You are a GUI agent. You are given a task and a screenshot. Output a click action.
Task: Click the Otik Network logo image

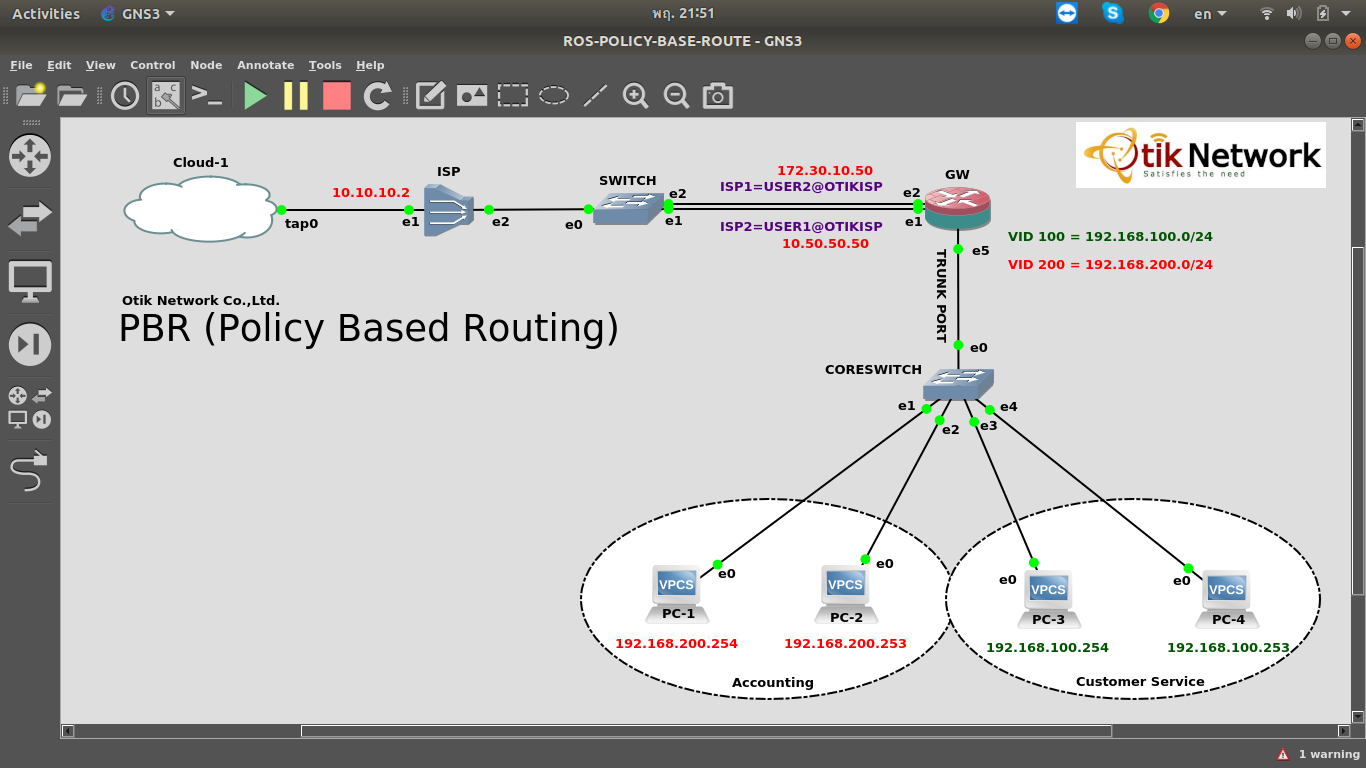tap(1201, 155)
